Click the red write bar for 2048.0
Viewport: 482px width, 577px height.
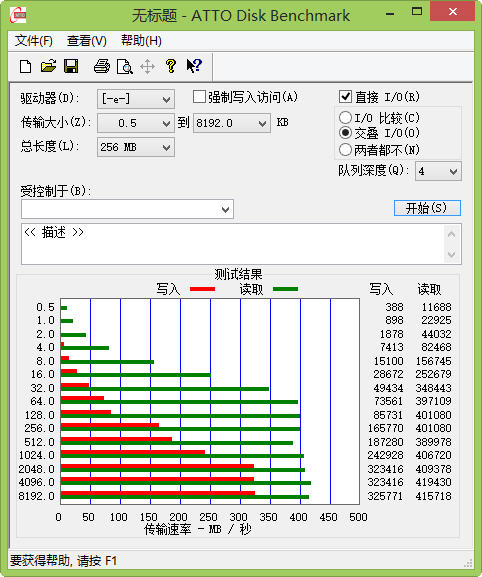point(157,466)
